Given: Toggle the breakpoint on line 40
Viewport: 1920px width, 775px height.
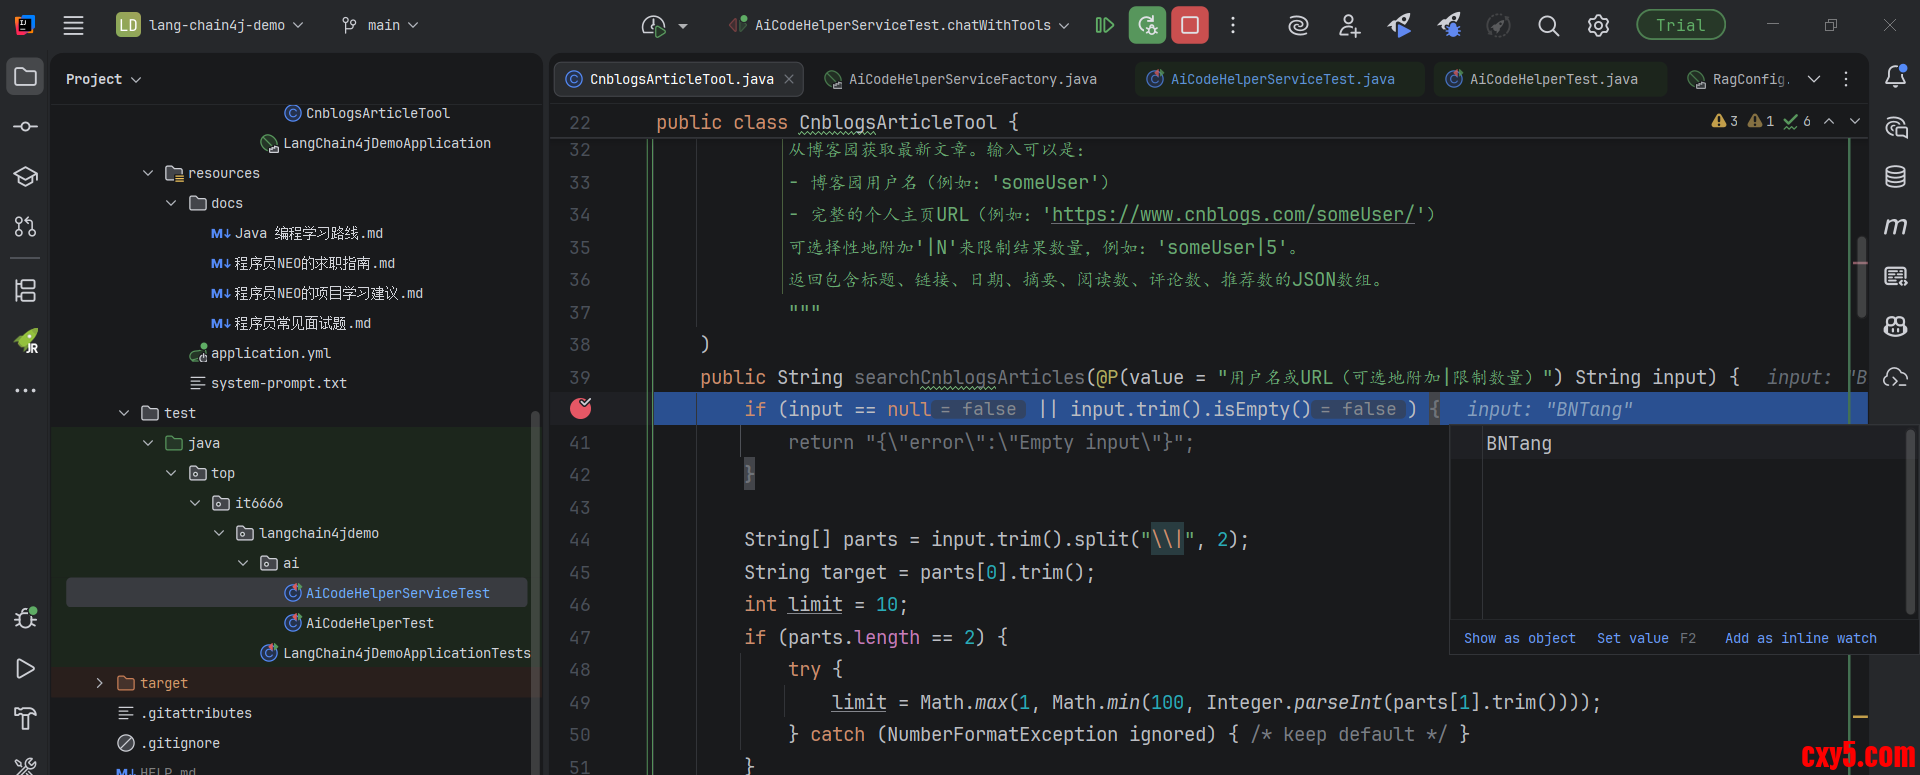Looking at the screenshot, I should 581,408.
